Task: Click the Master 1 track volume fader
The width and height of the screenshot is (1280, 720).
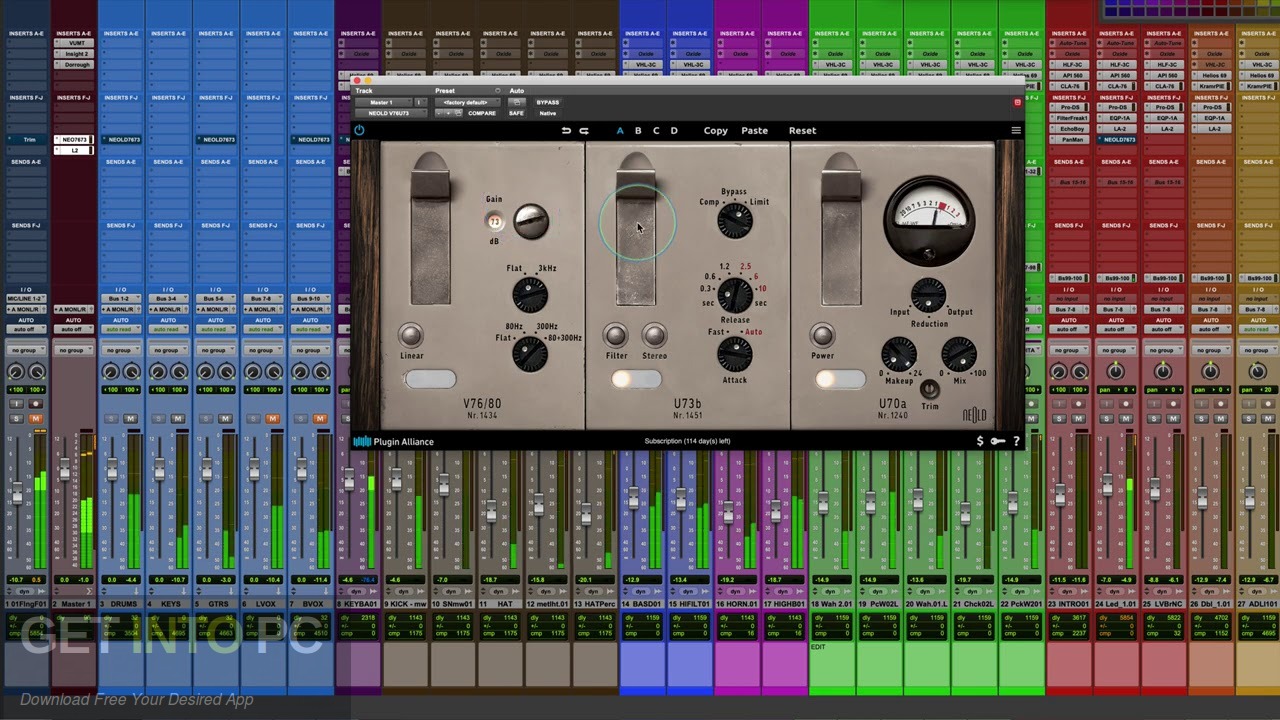Action: coord(64,470)
